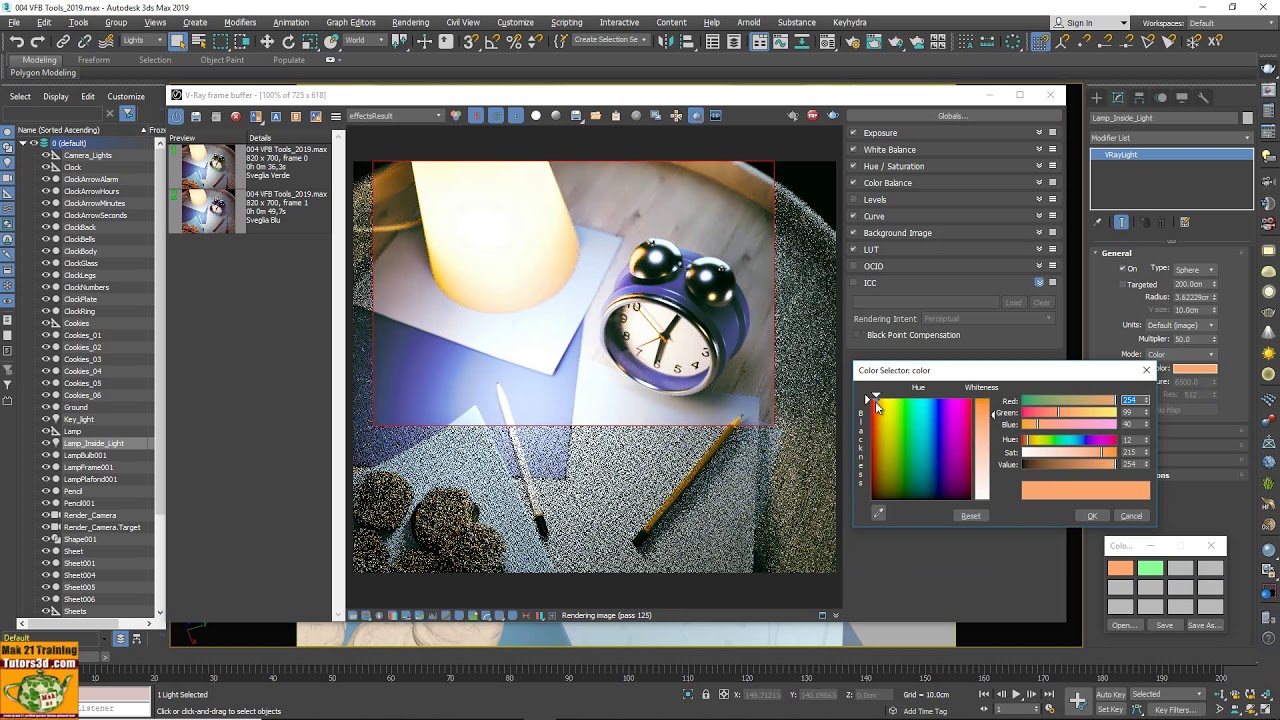Toggle the Exposure correction checkbox
1280x720 pixels.
[853, 133]
